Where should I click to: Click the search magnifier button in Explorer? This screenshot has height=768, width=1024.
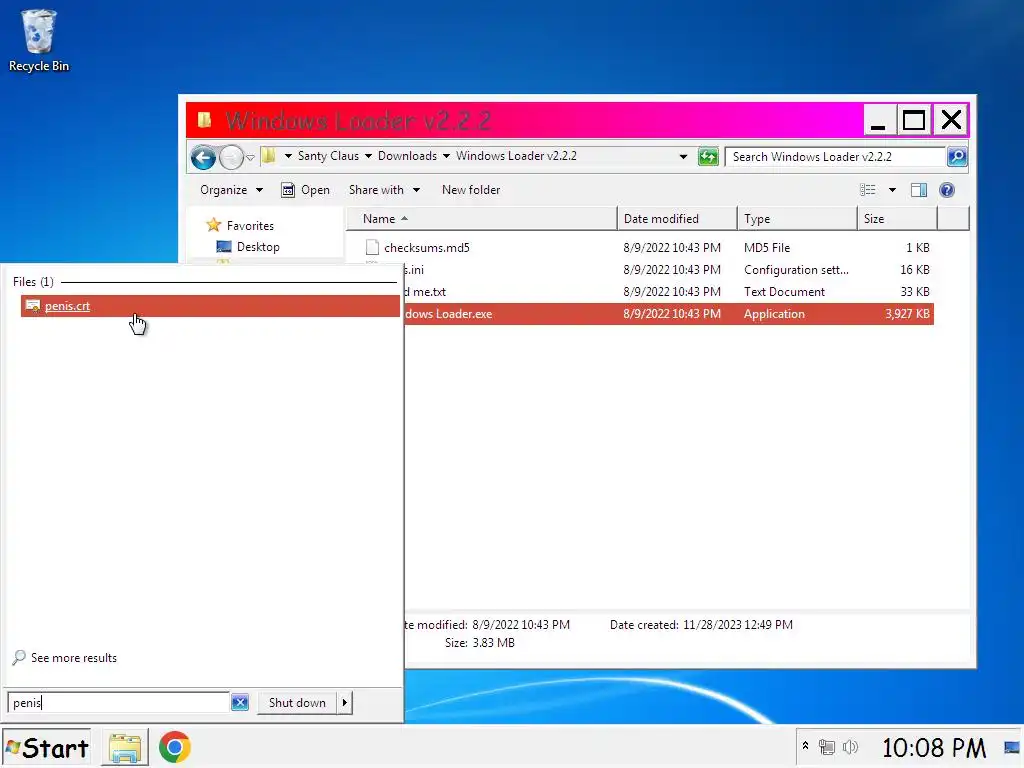click(x=957, y=157)
